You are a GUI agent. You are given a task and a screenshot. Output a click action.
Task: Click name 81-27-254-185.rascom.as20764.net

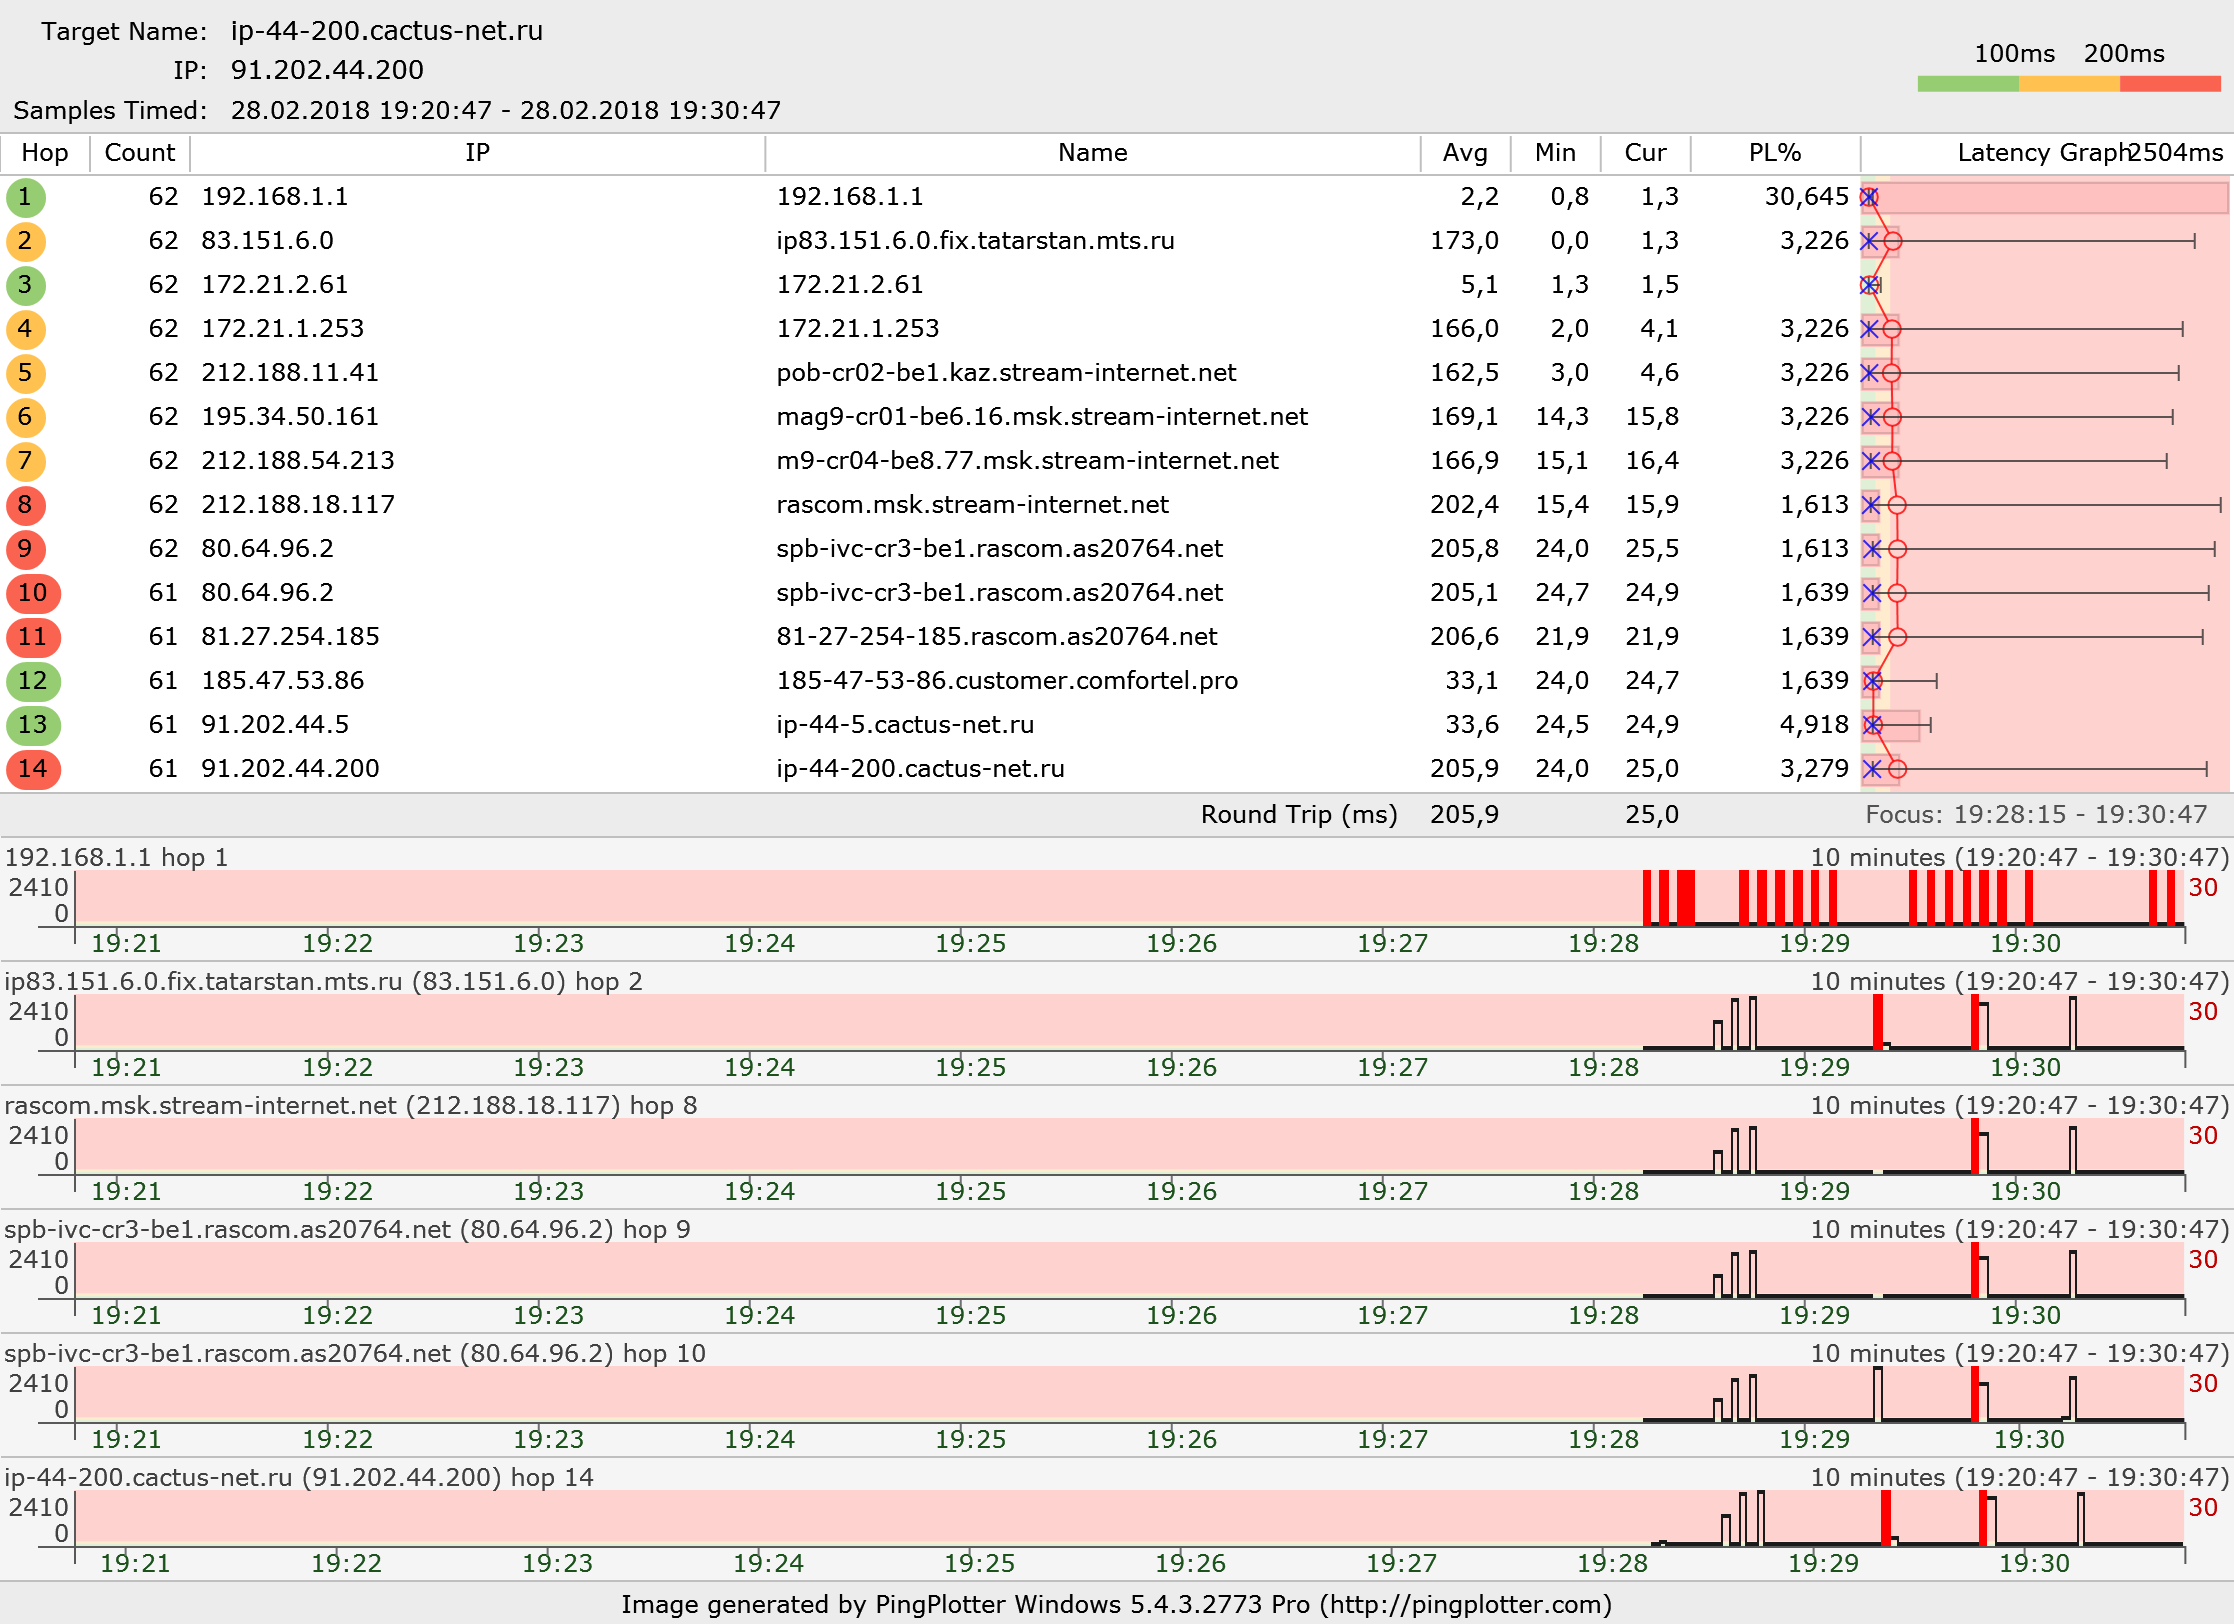tap(997, 637)
